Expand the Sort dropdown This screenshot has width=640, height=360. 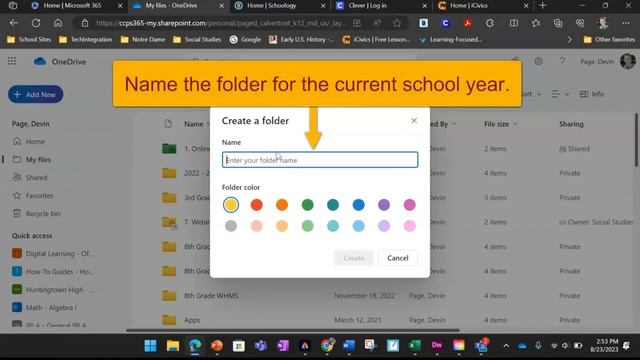click(x=531, y=94)
